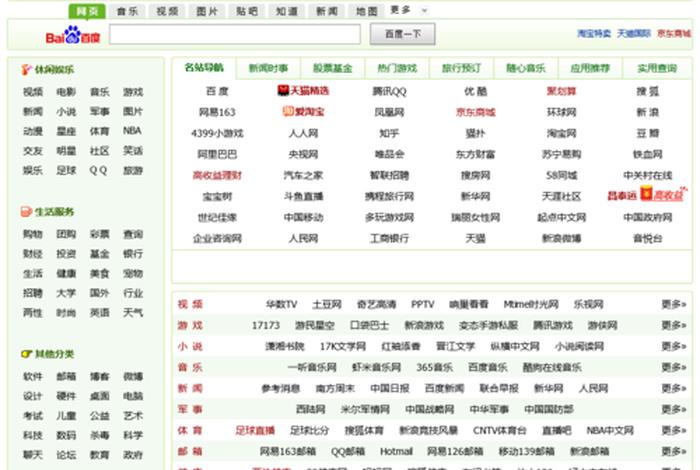Click the 休闲娱乐 section icon
This screenshot has height=470, width=700.
[26, 70]
